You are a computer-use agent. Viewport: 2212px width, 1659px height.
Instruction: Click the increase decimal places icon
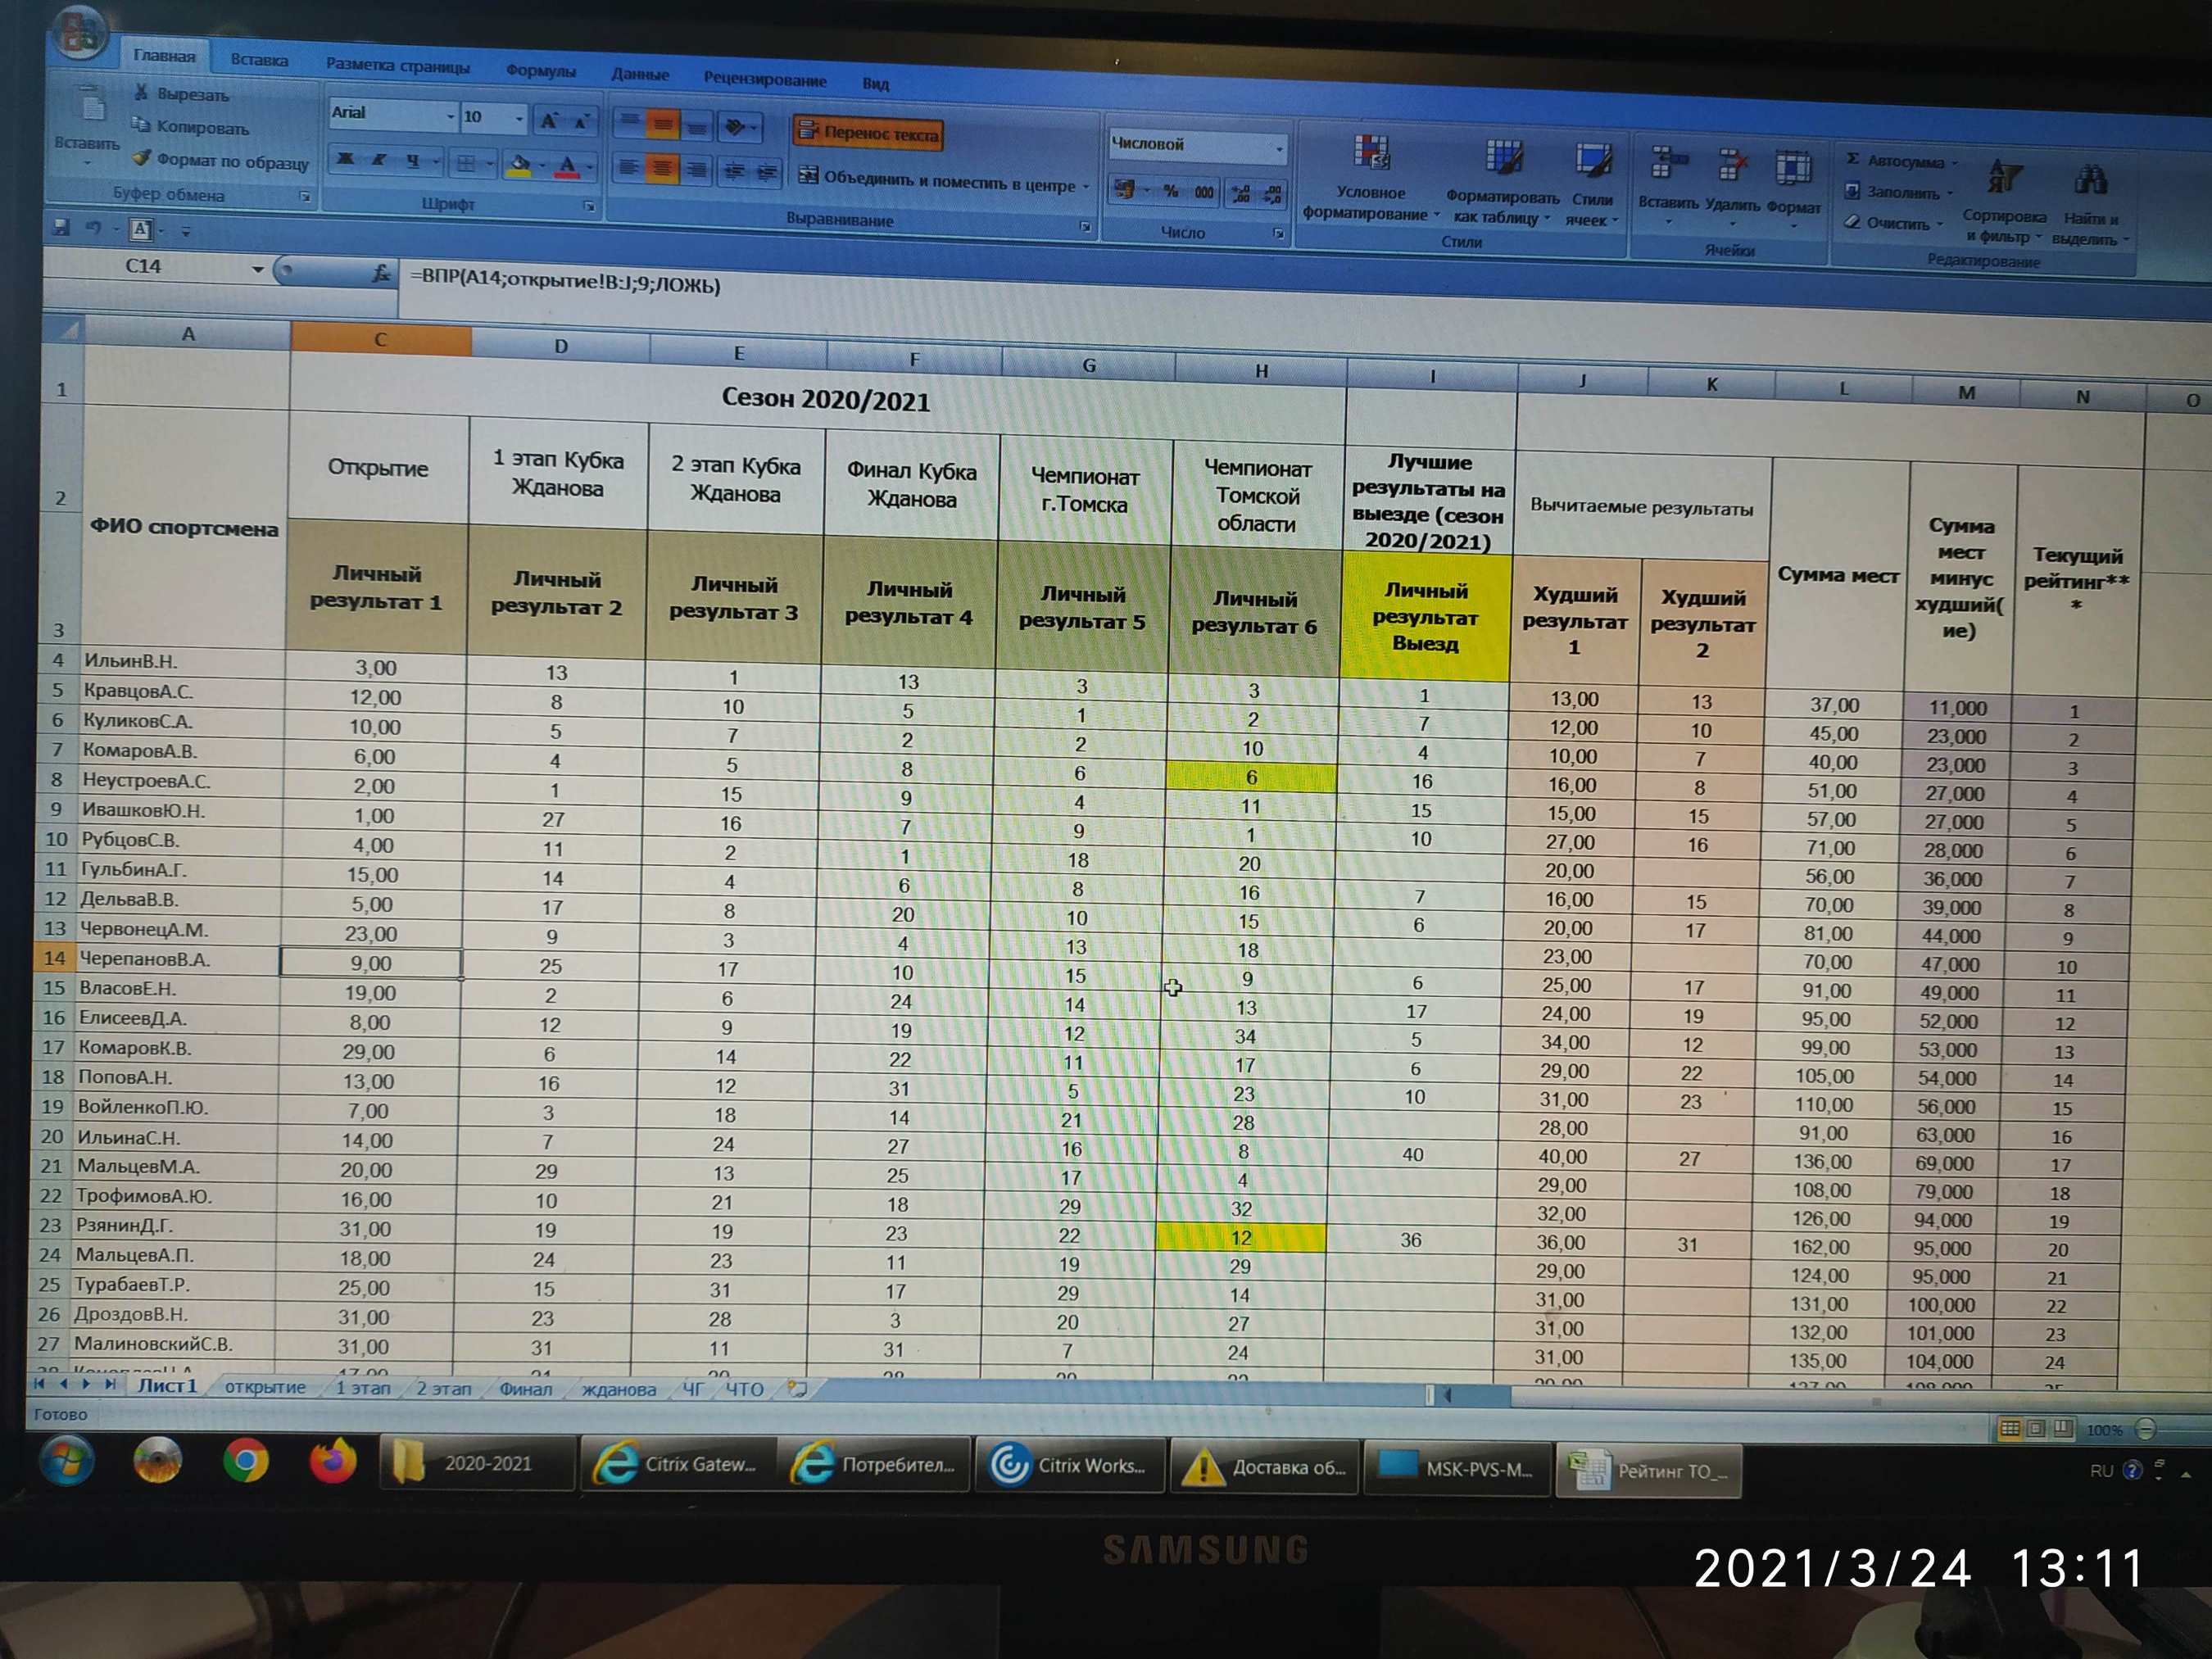point(1240,193)
